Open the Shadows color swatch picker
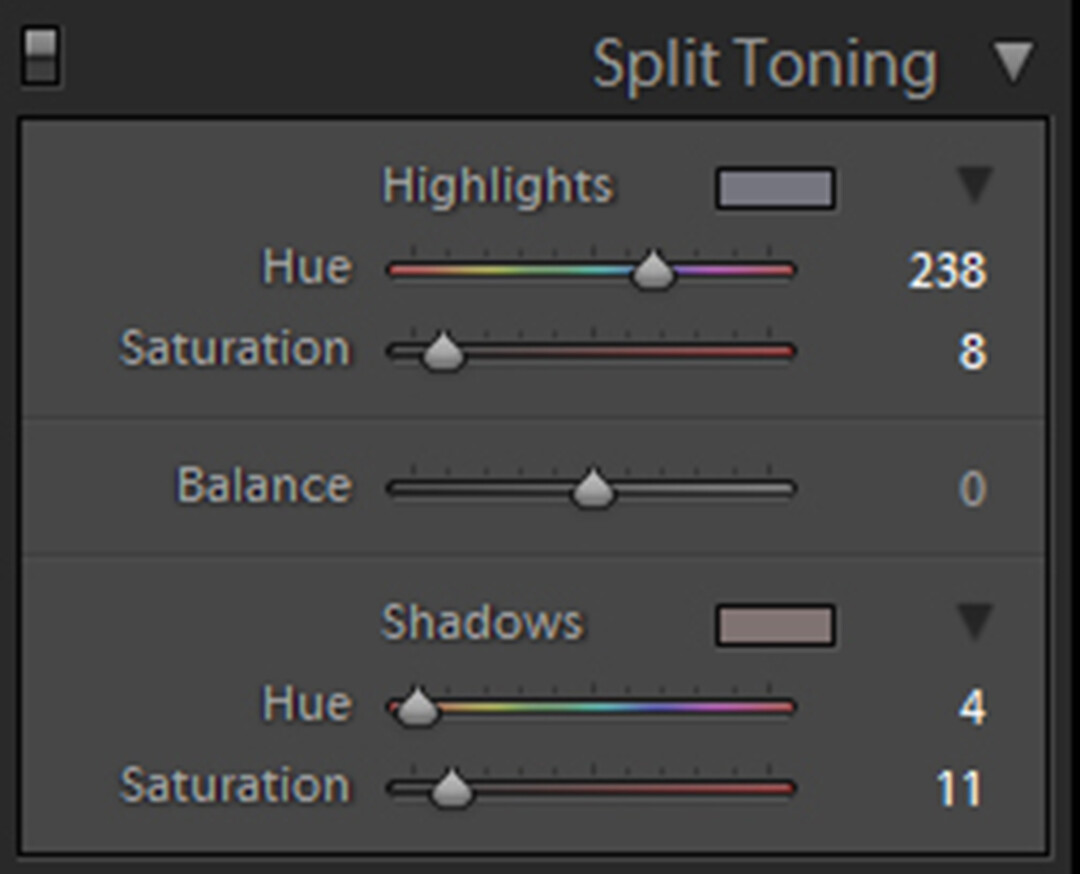Viewport: 1080px width, 874px height. pyautogui.click(x=775, y=626)
